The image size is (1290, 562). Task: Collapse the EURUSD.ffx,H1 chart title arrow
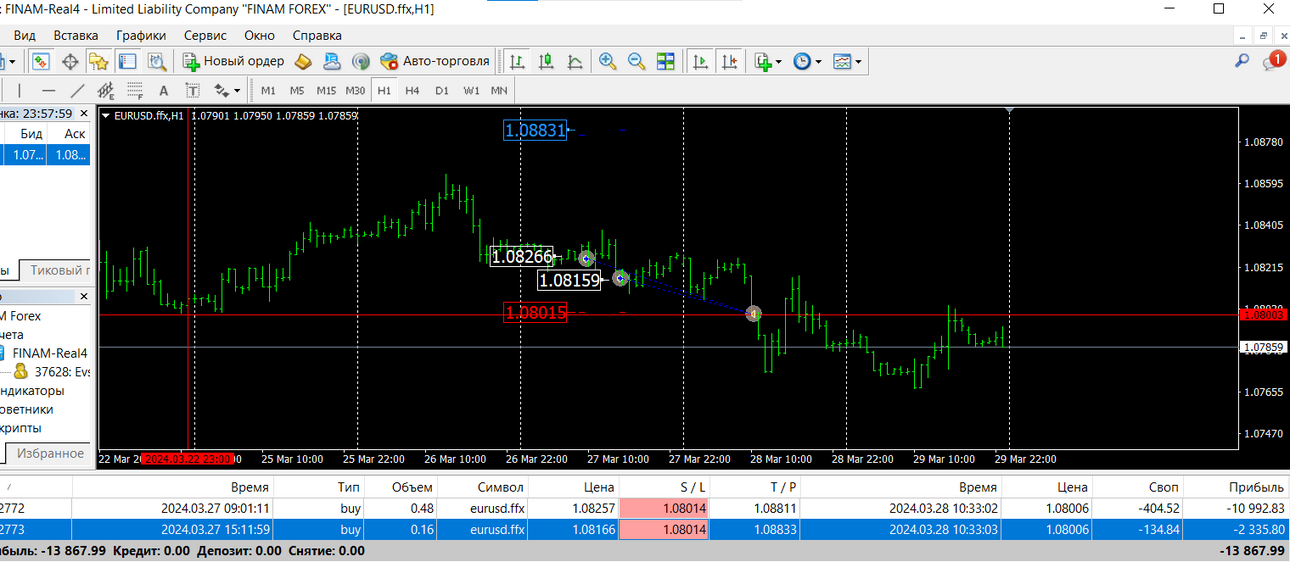107,116
